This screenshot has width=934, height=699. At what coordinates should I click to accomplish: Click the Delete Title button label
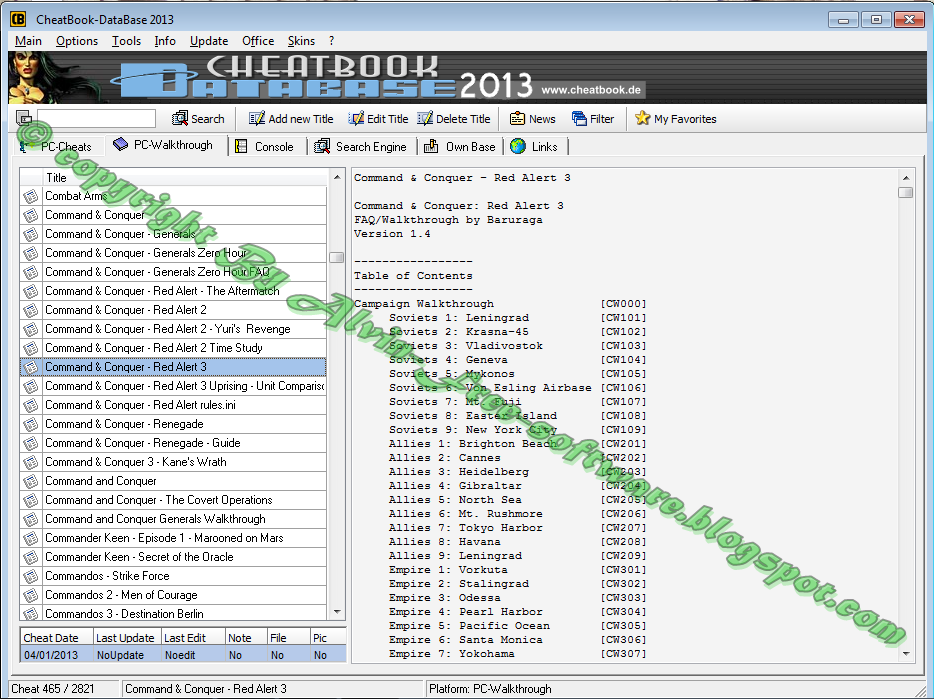click(x=463, y=119)
